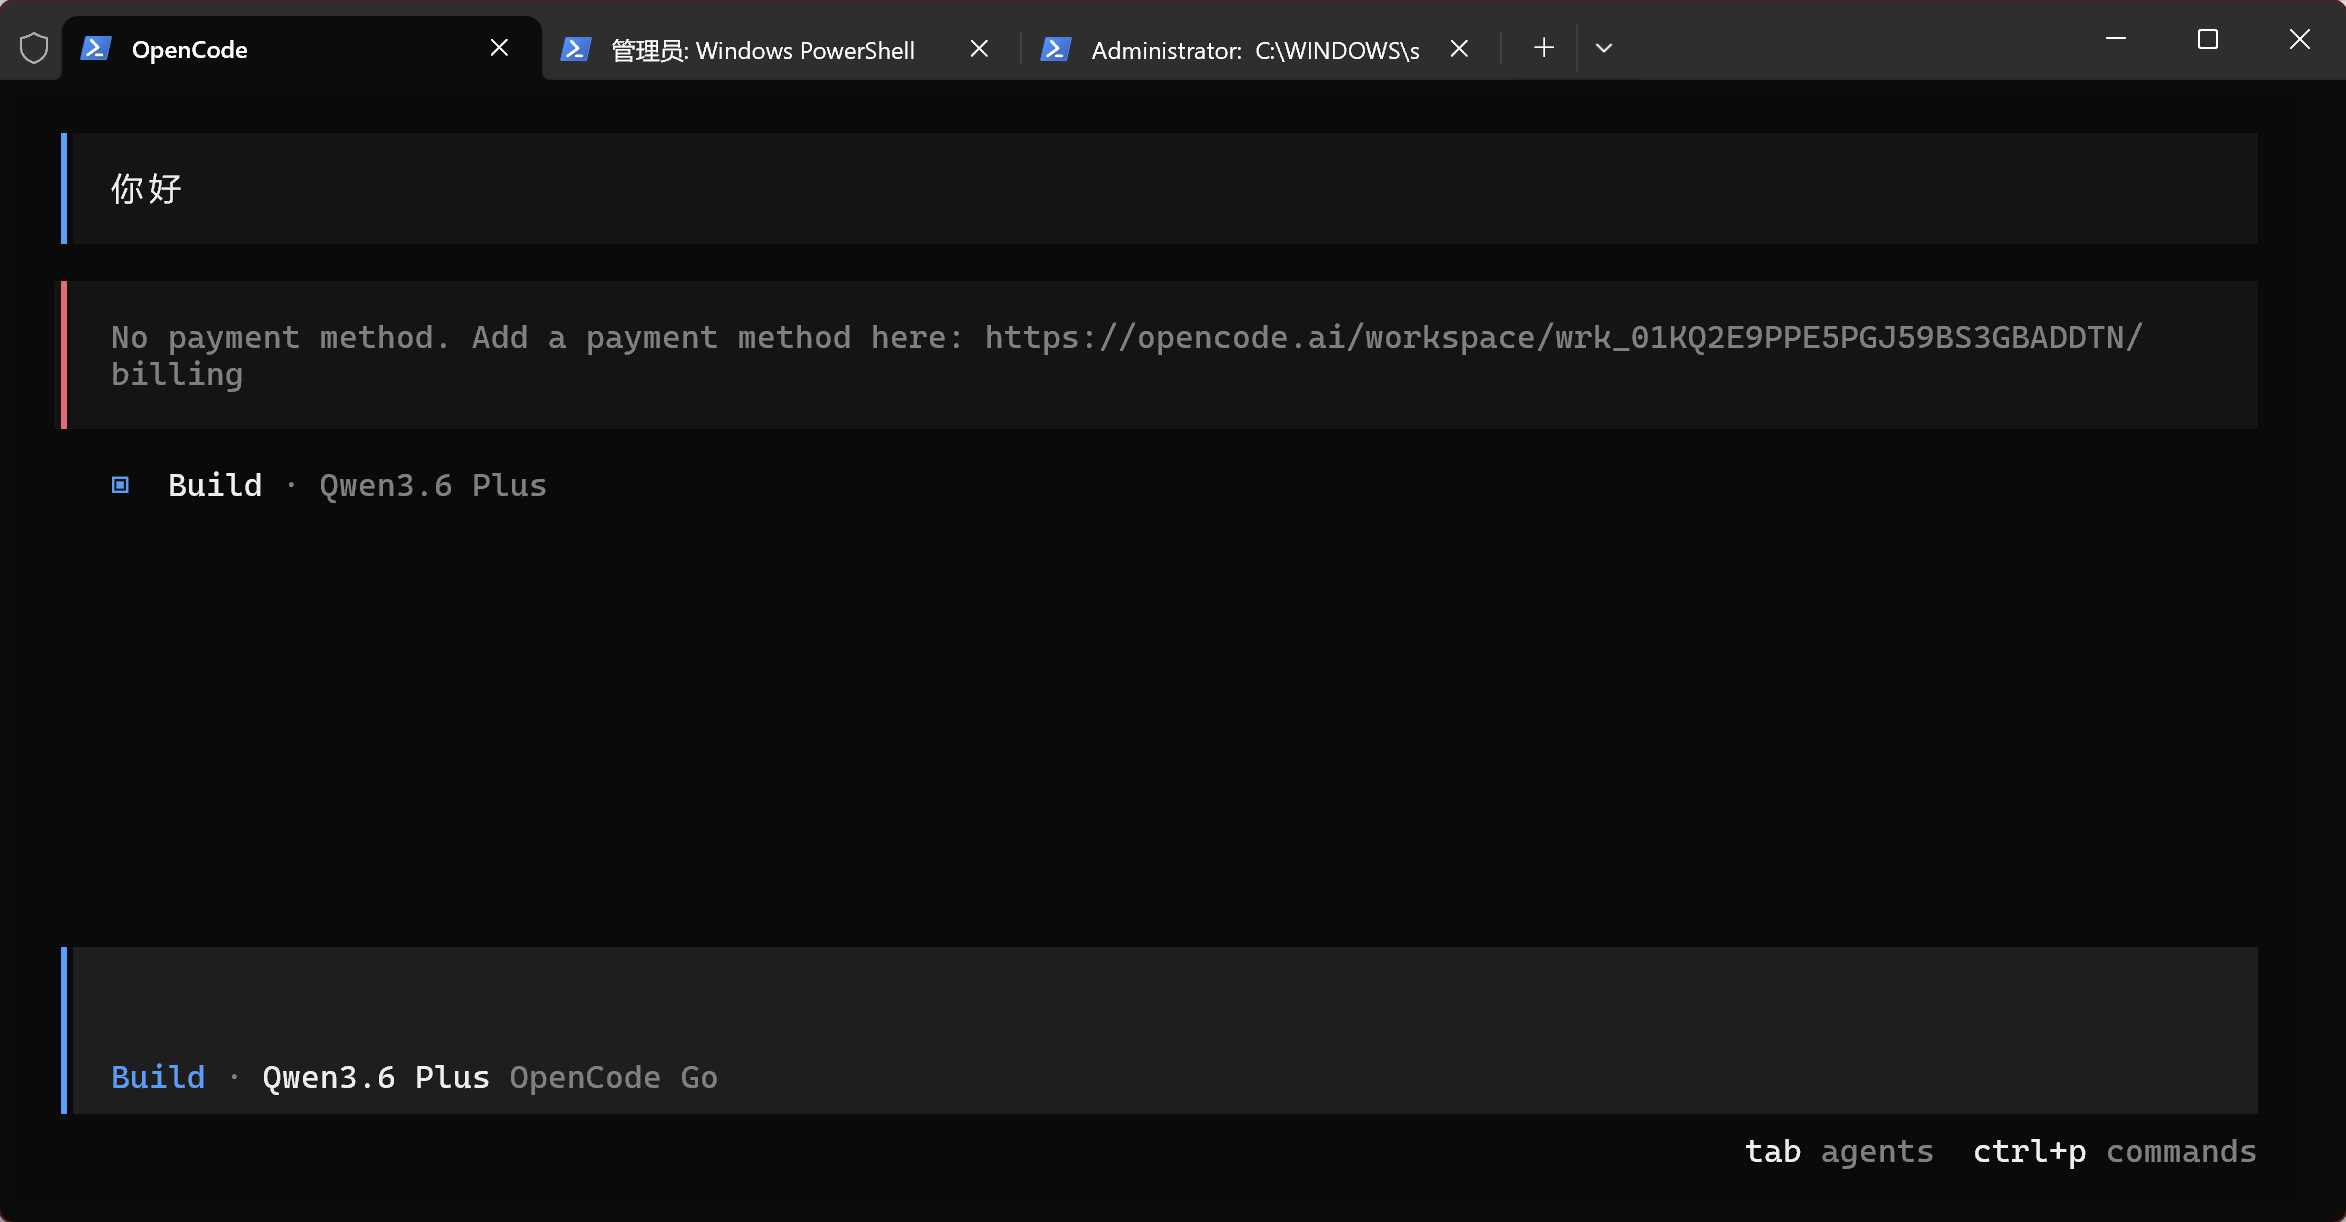Click the 你好 message
The height and width of the screenshot is (1222, 2346).
click(x=146, y=189)
